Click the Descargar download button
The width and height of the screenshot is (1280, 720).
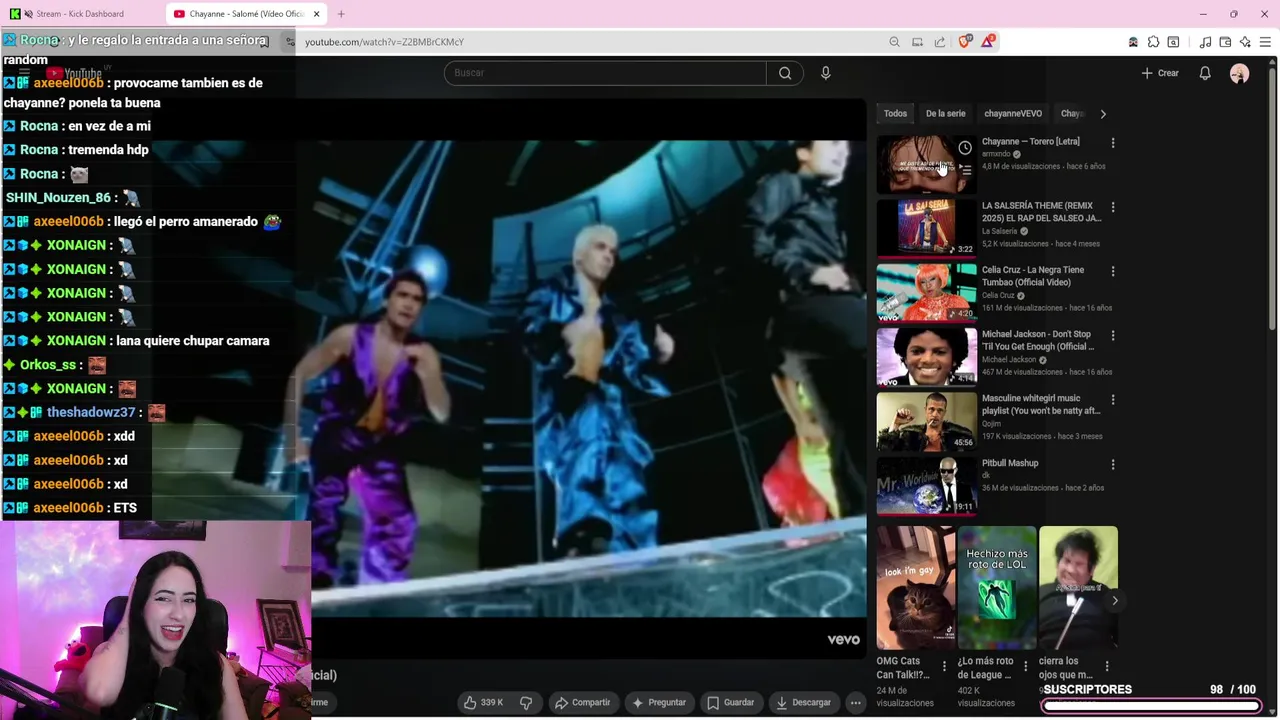[804, 702]
